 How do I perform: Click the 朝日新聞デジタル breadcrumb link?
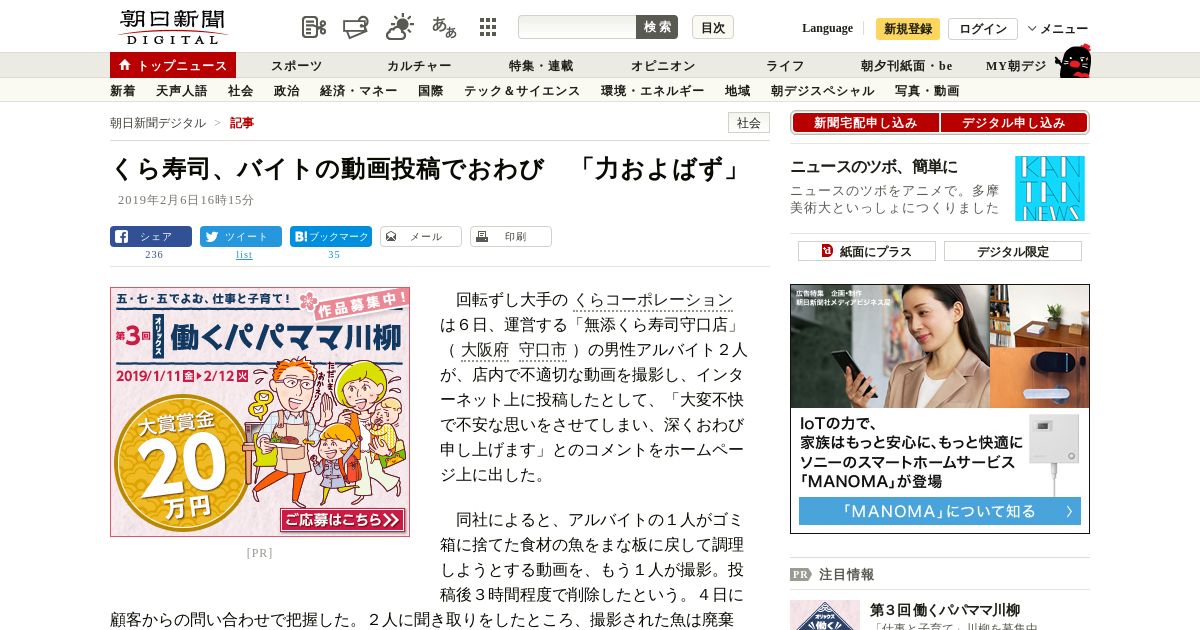(158, 123)
